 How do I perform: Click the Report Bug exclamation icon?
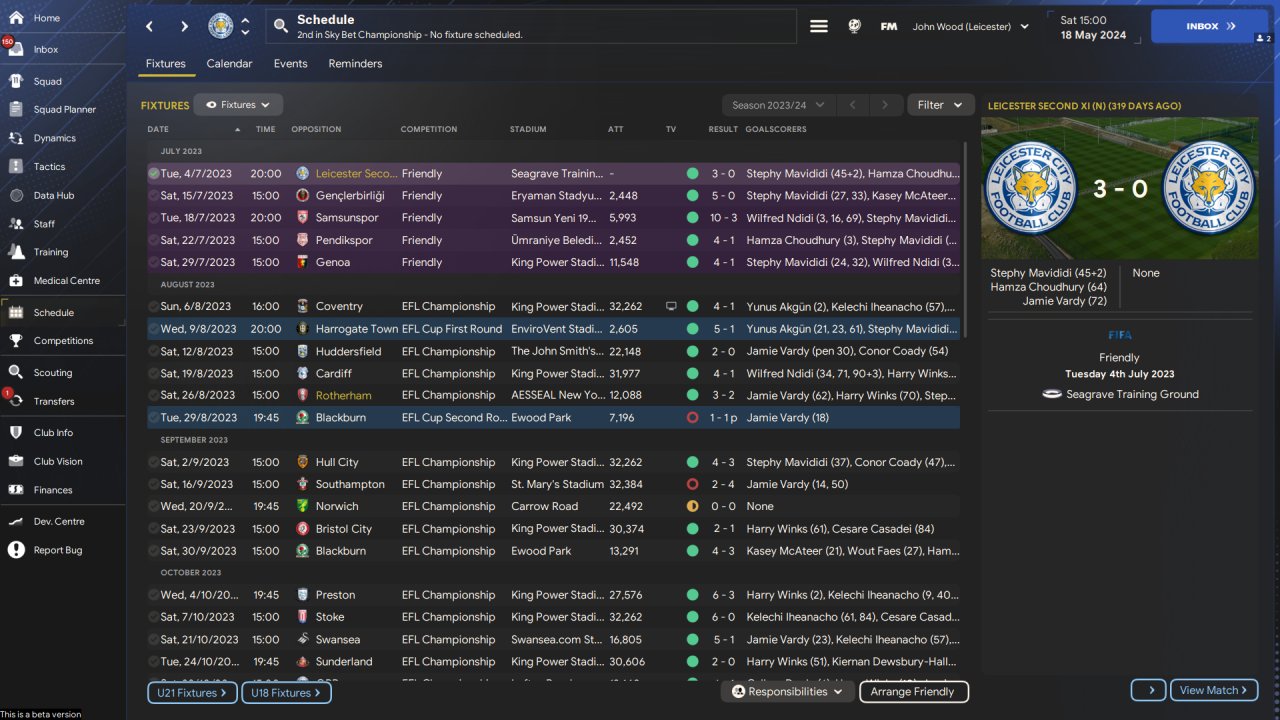tap(16, 550)
